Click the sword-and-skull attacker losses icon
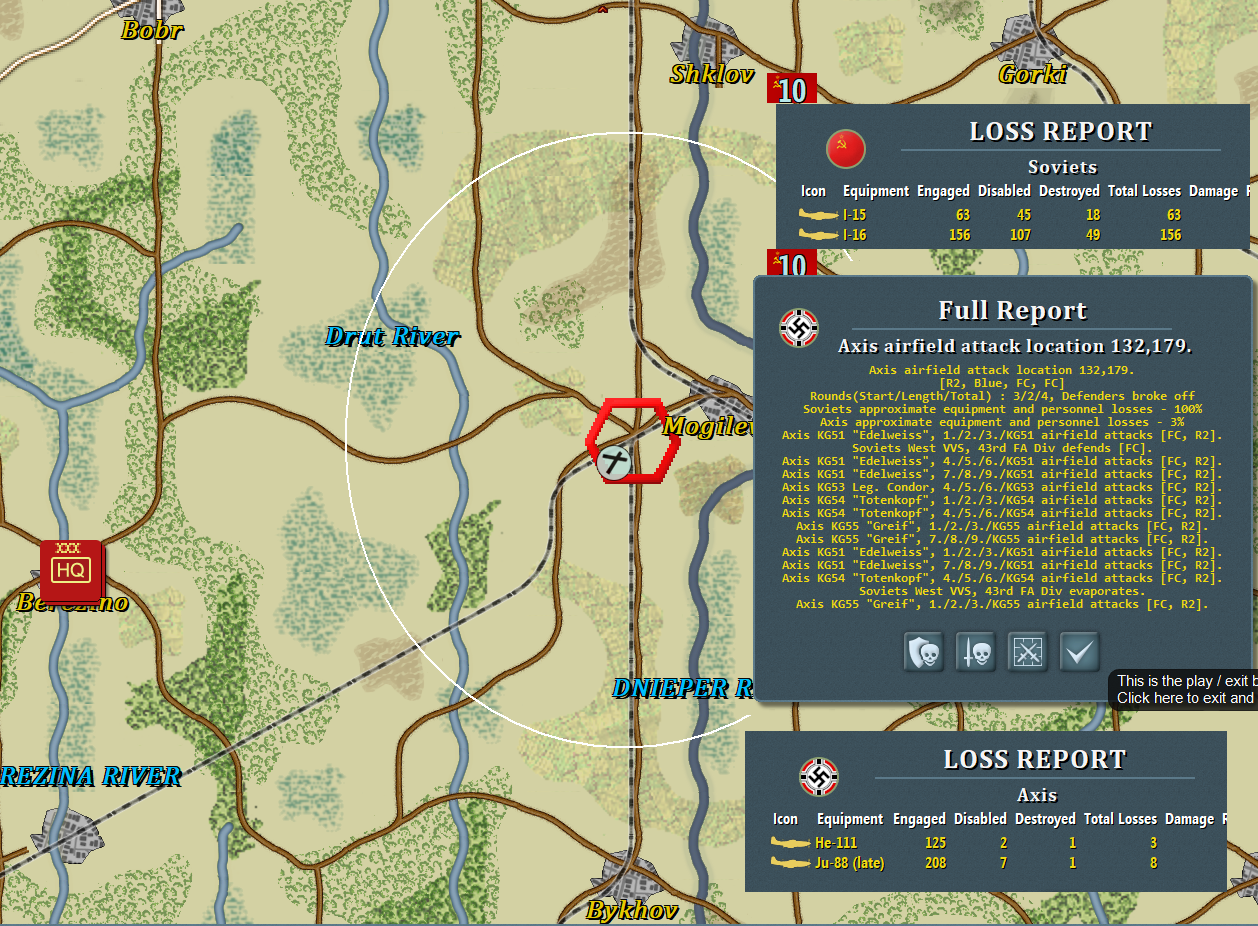 coord(976,652)
